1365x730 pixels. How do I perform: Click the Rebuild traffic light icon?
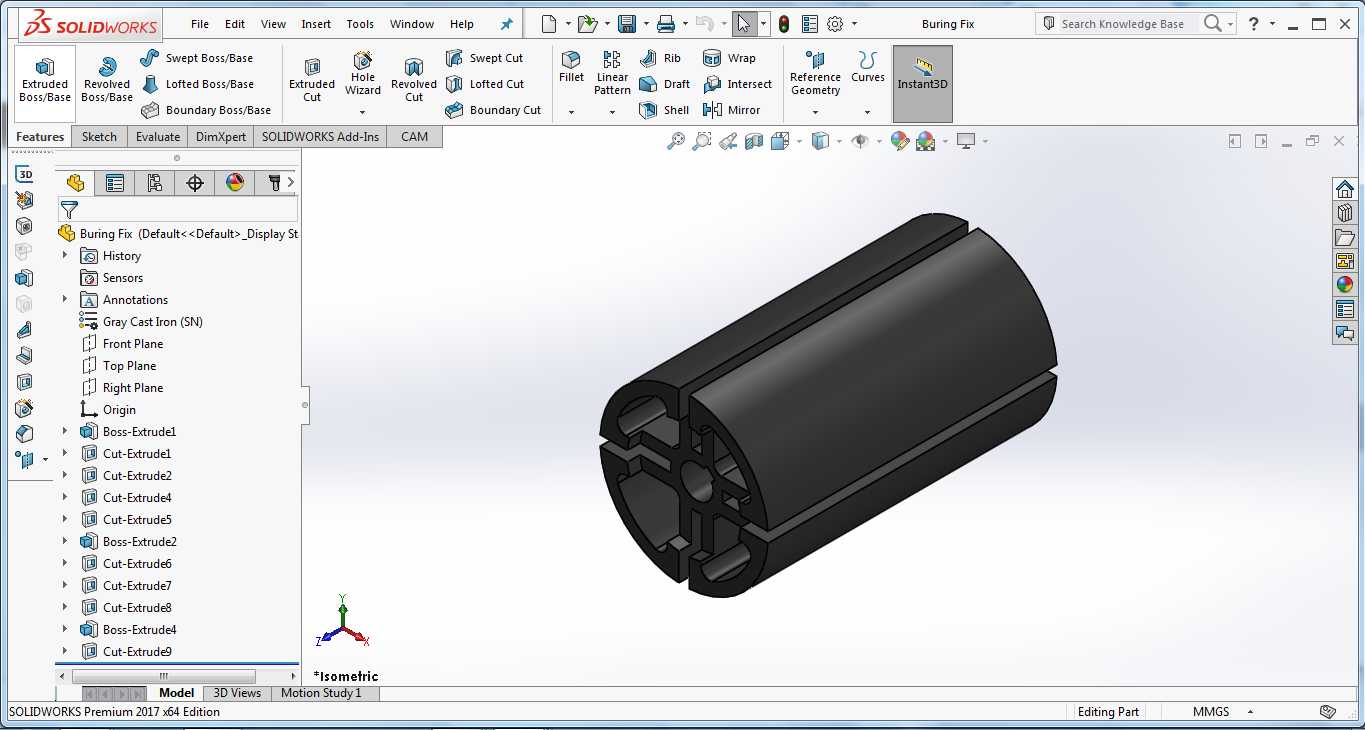coord(784,24)
